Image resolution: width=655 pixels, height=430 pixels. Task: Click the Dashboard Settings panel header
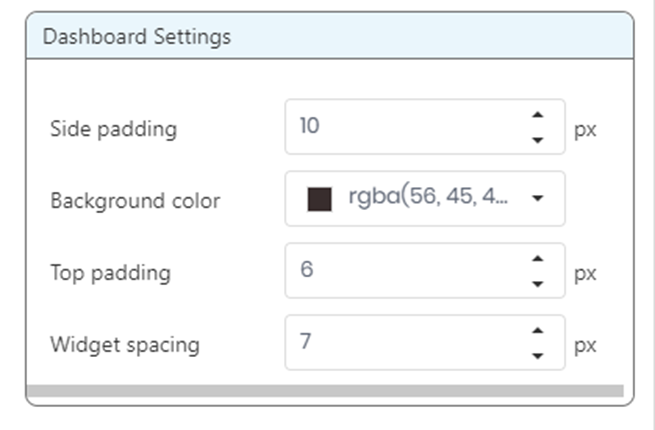330,37
